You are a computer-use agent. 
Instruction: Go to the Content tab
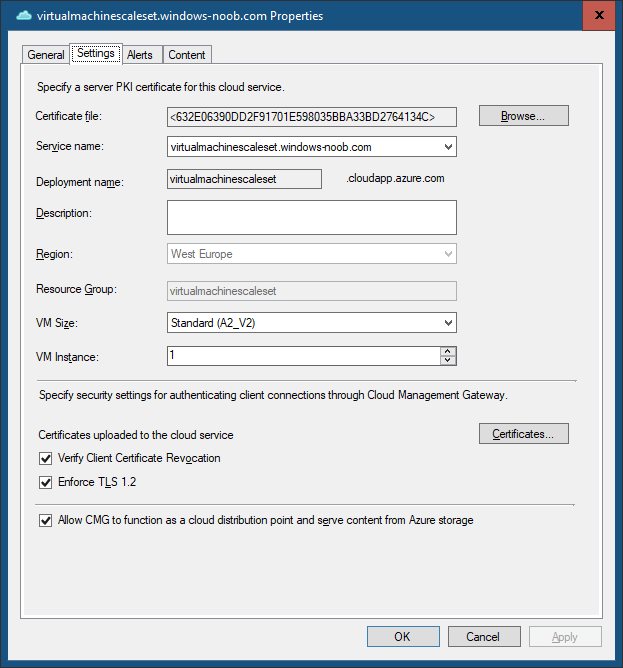click(x=187, y=55)
